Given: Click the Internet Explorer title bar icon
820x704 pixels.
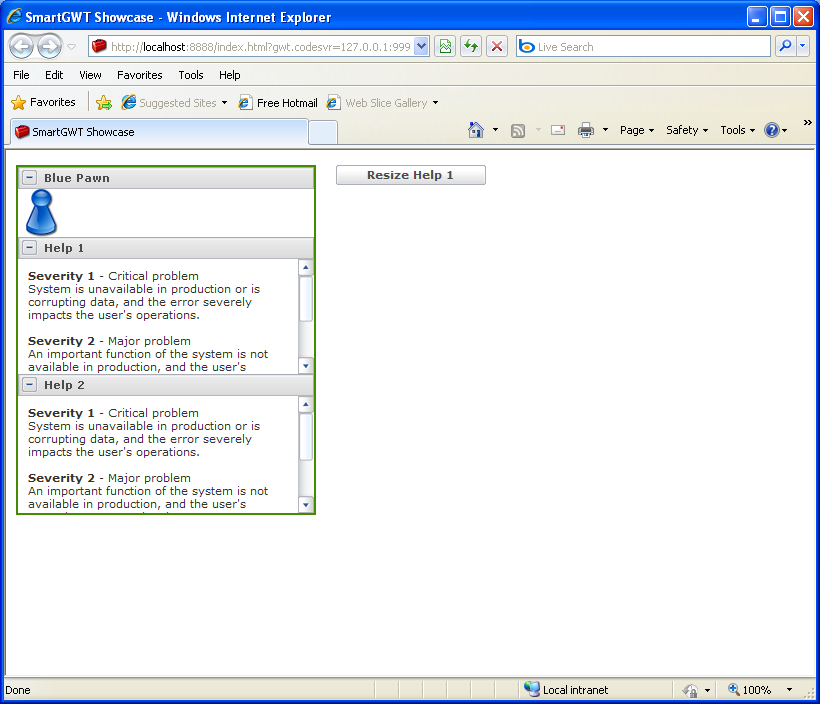Looking at the screenshot, I should pyautogui.click(x=14, y=17).
